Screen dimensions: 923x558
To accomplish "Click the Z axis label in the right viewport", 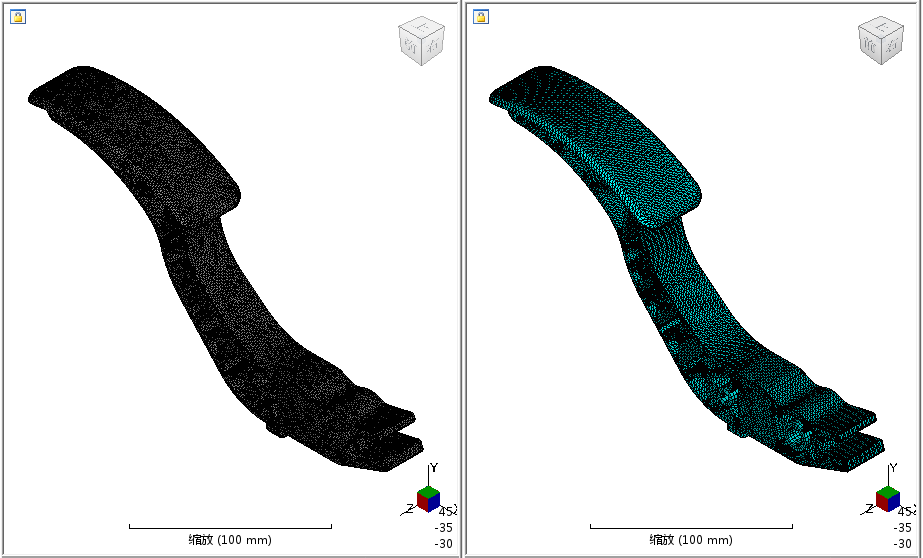I will (868, 509).
